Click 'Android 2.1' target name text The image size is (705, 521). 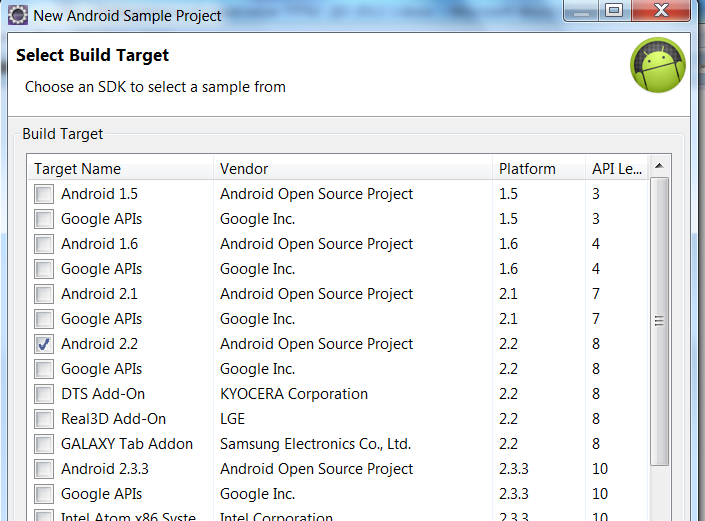coord(99,294)
